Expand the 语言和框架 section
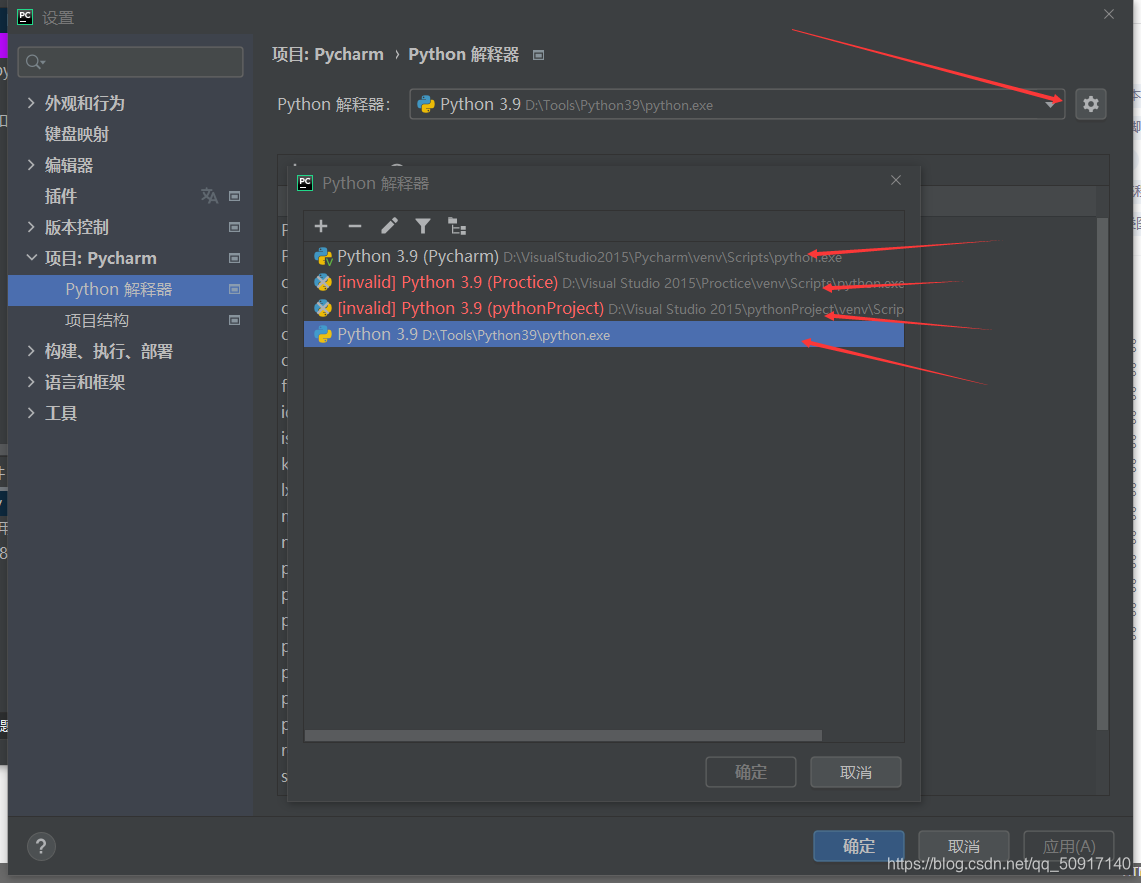The height and width of the screenshot is (883, 1141). click(31, 381)
